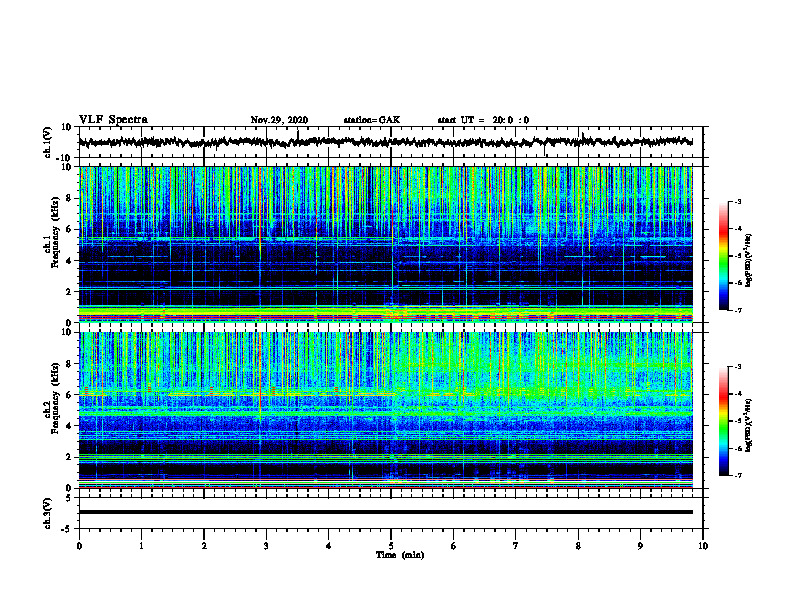
Task: Click the ch.1 voltage waveform trace
Action: (386, 142)
